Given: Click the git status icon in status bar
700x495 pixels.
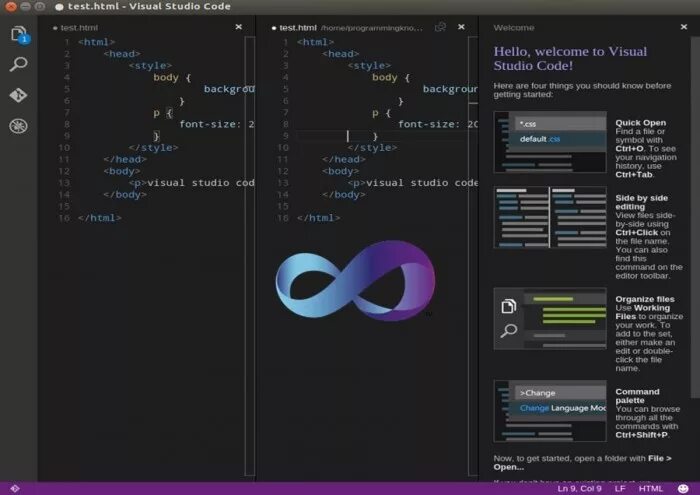Looking at the screenshot, I should click(x=15, y=488).
